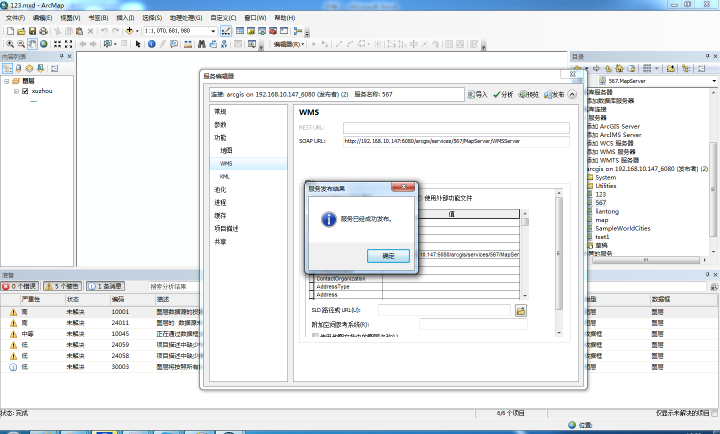The image size is (720, 434).
Task: Click the Full Extent globe icon
Action: pos(44,44)
